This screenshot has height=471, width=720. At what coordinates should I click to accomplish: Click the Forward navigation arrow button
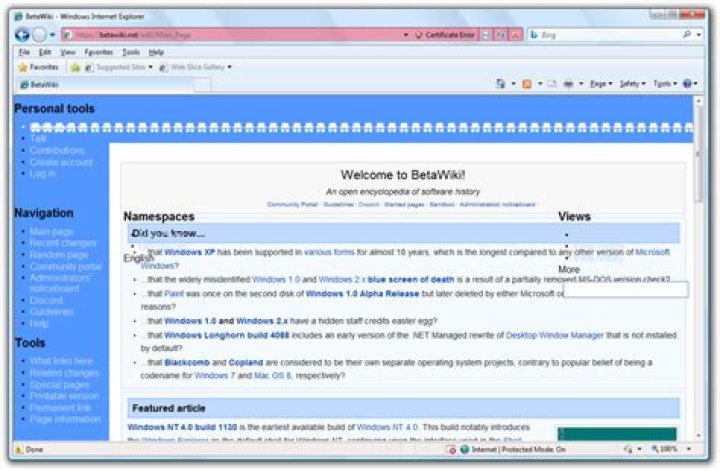pos(39,35)
